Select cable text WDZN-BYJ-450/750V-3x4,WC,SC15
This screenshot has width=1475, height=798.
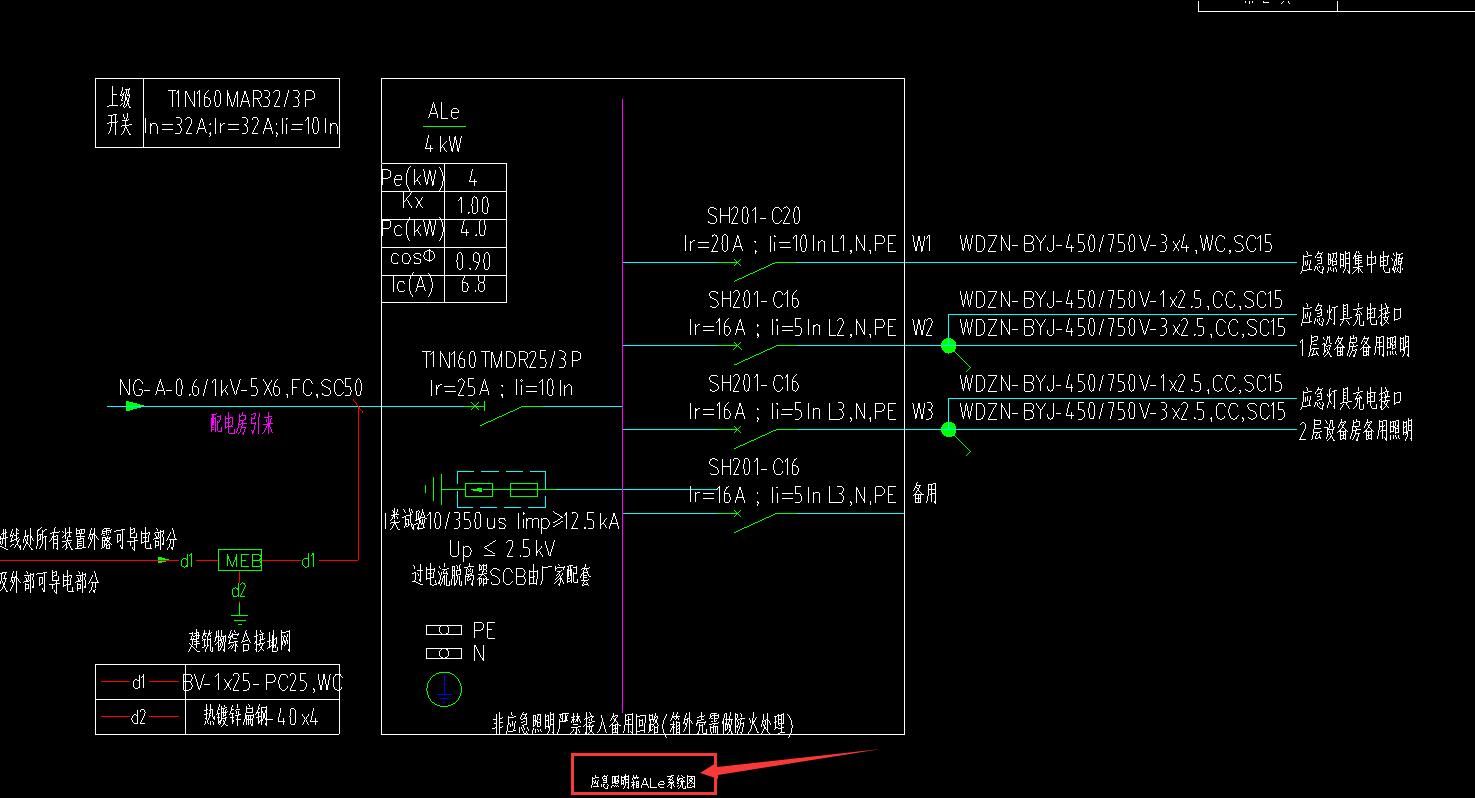(x=1116, y=244)
